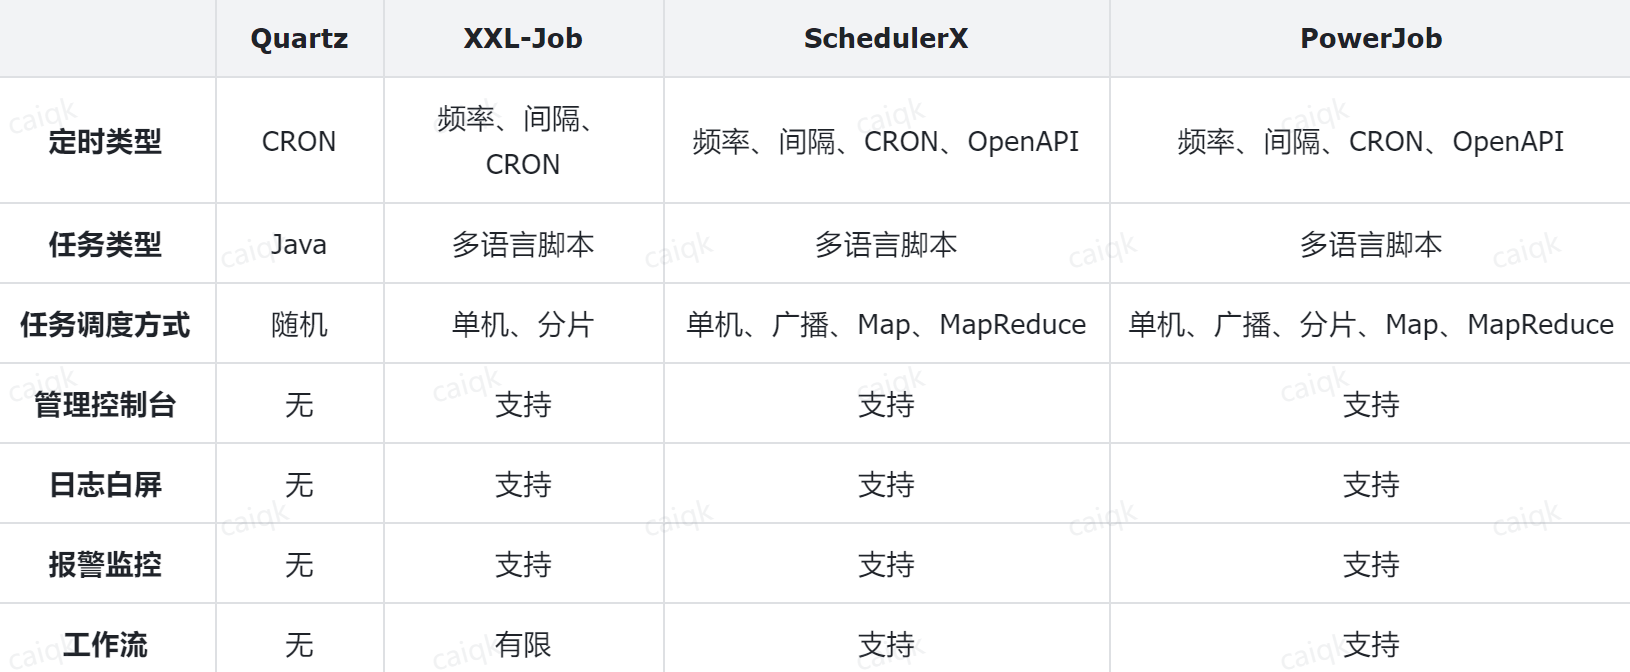
Task: Click Quartz's CRON 定时类型 cell
Action: (299, 141)
